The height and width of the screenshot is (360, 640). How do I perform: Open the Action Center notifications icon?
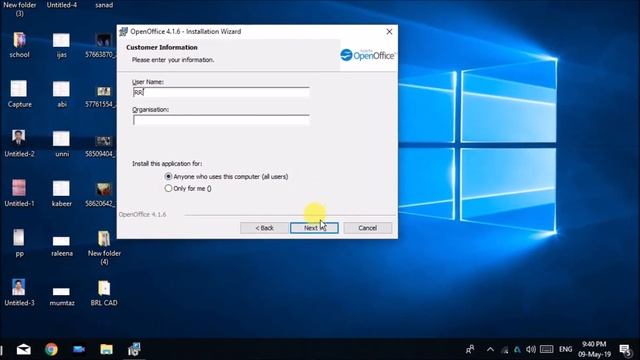coord(625,349)
